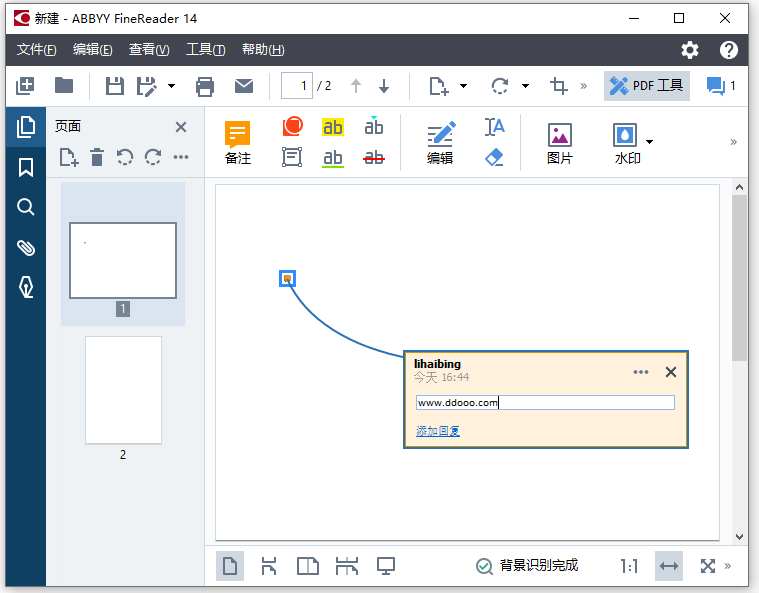Open digital signatures pen panel
Viewport: 759px width, 593px height.
coord(26,287)
